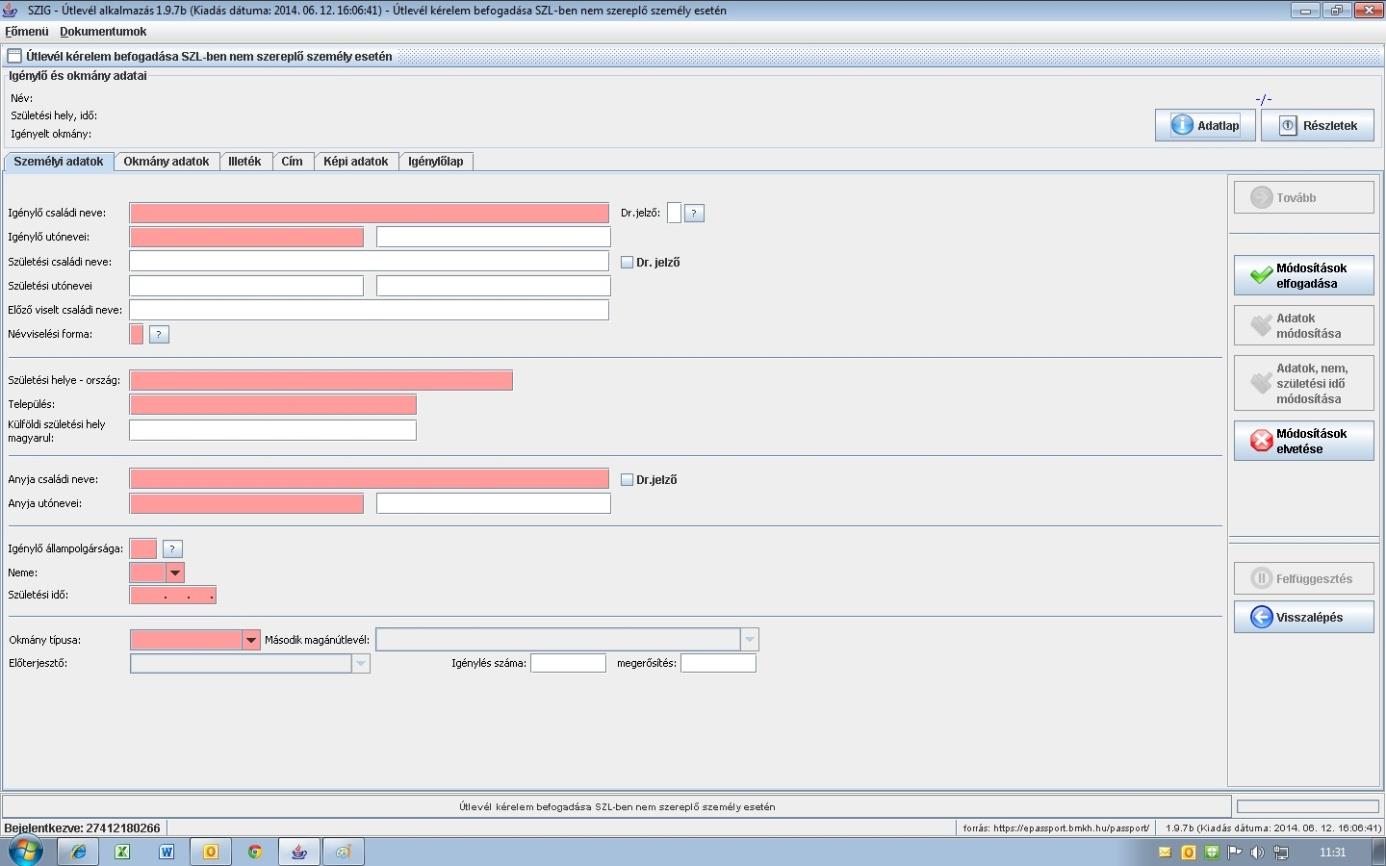
Task: Click the first Születési utónevei field
Action: pyautogui.click(x=246, y=286)
